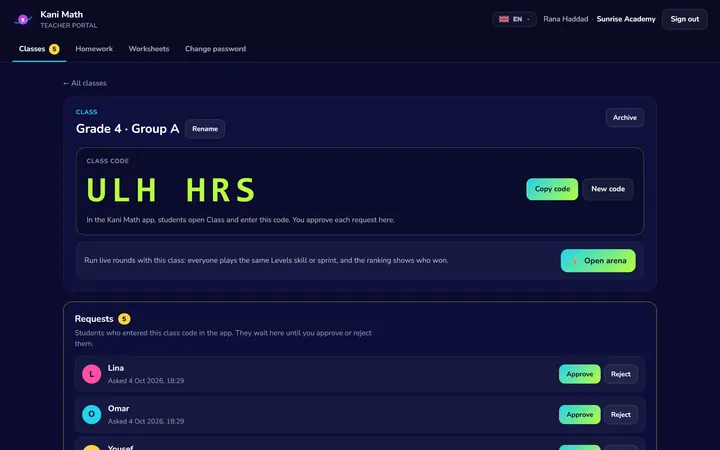720x450 pixels.
Task: Approve Omar's join request
Action: coord(579,415)
